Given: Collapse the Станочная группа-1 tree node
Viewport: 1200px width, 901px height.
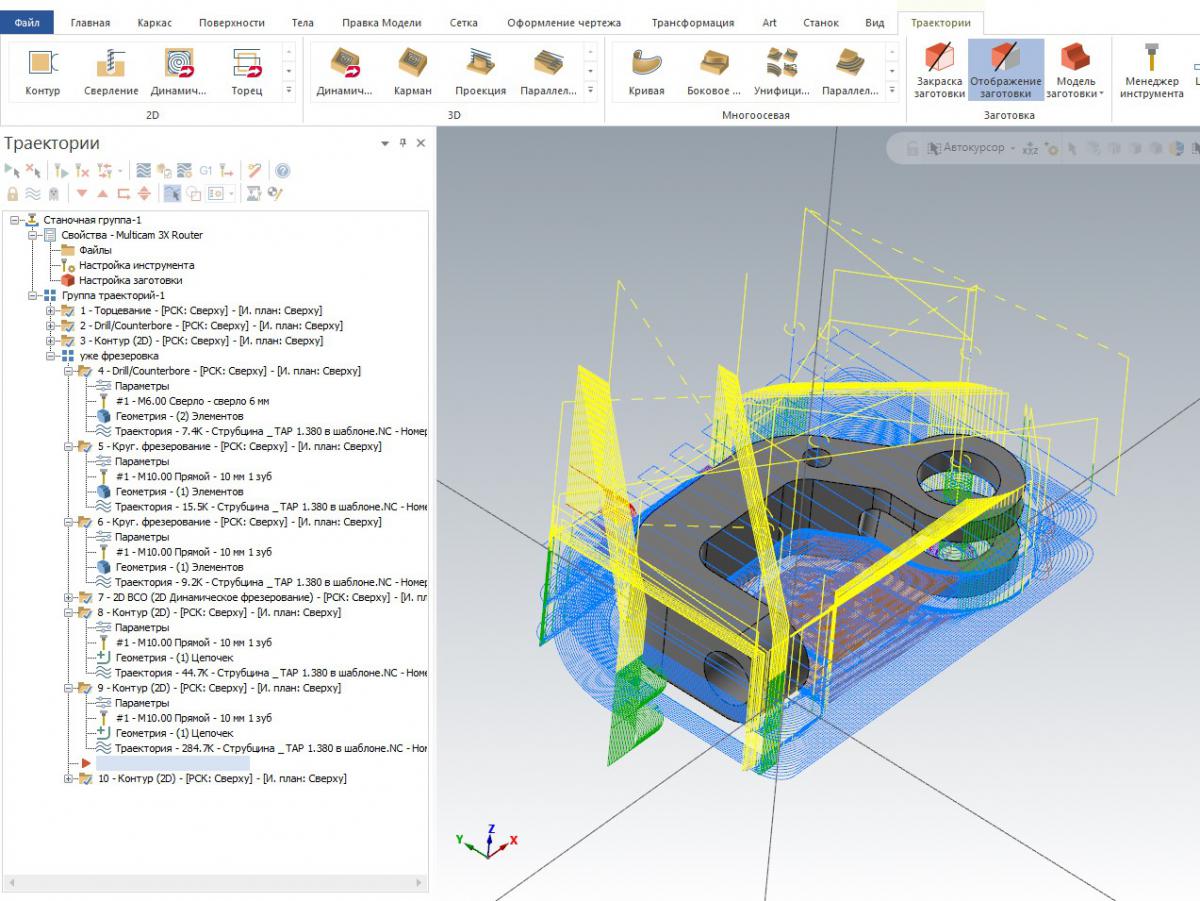Looking at the screenshot, I should click(x=15, y=220).
